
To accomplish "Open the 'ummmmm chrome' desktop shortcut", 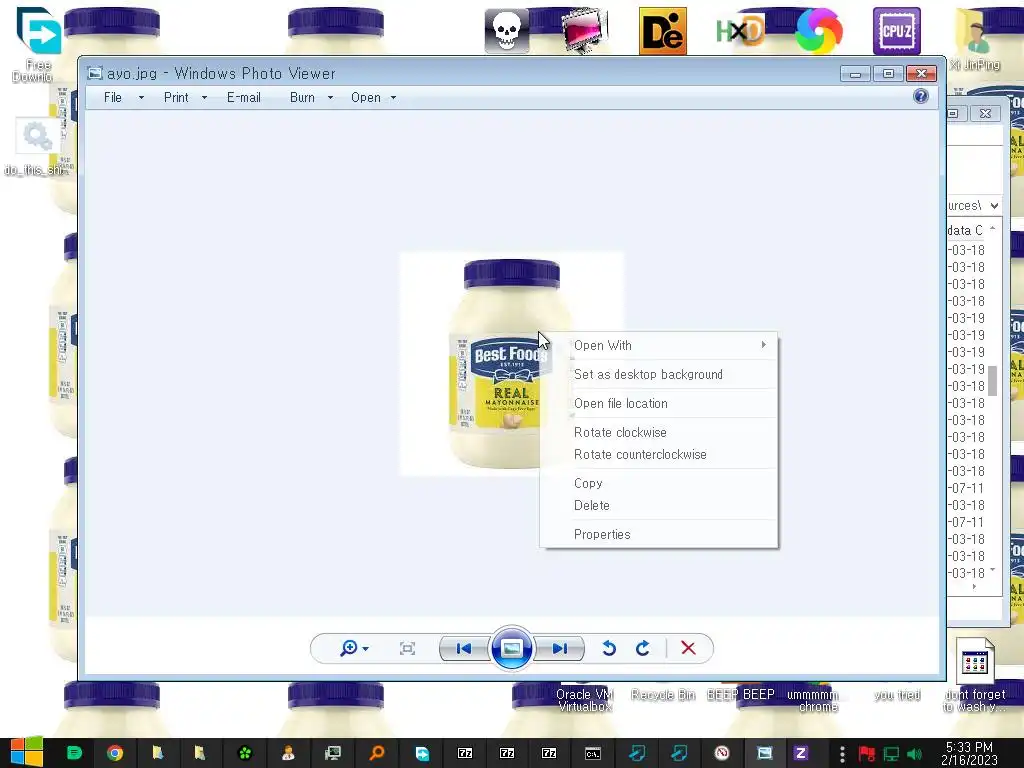I will point(813,700).
